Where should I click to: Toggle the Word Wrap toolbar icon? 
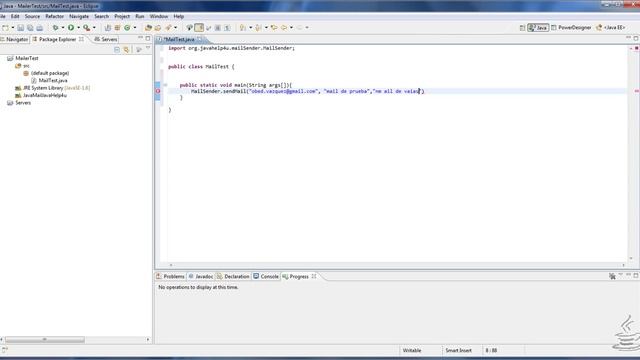coord(209,27)
